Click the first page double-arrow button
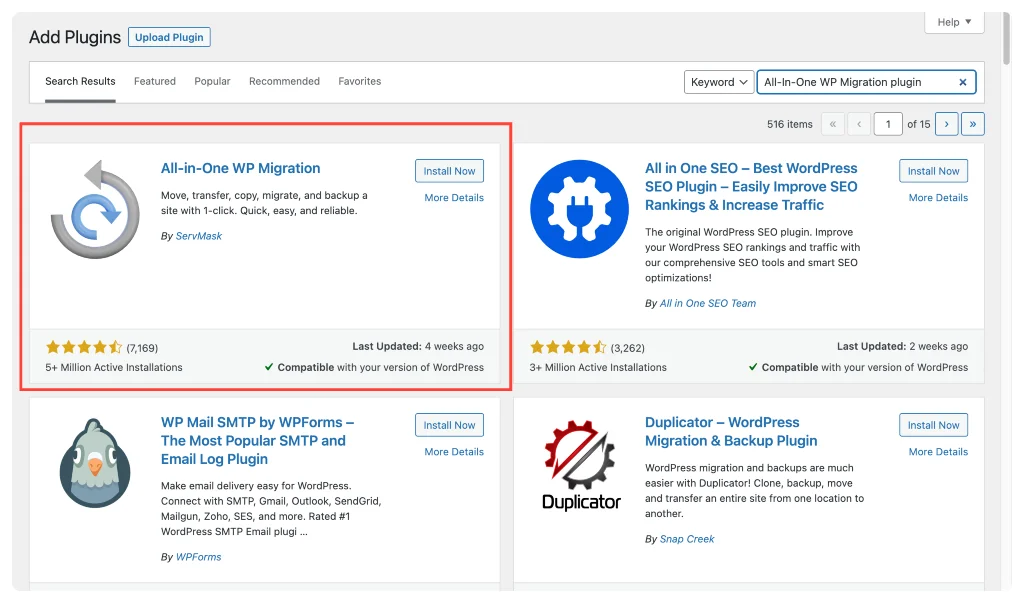The height and width of the screenshot is (603, 1024). pyautogui.click(x=833, y=124)
